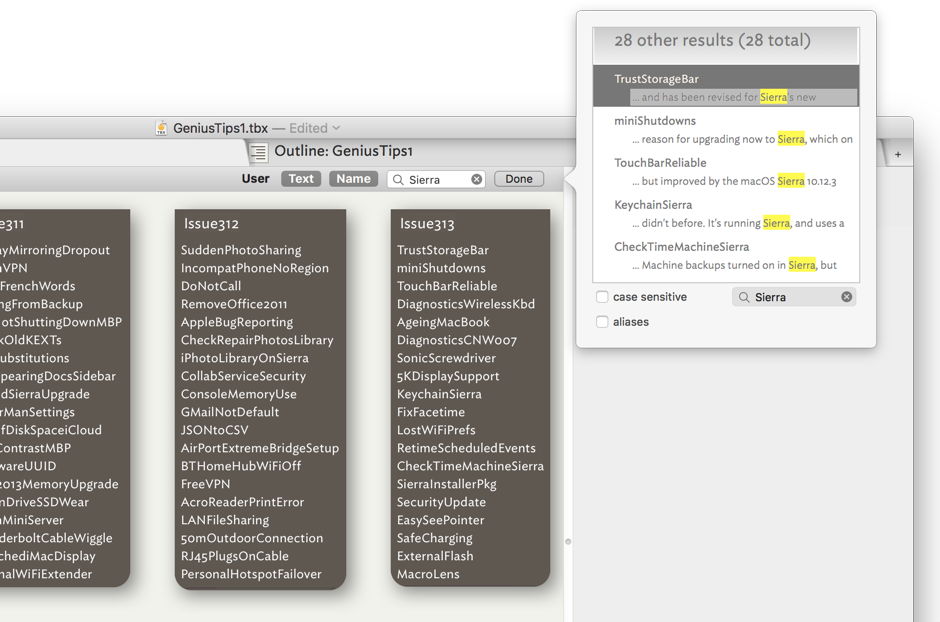Clear the search field in results popover
Screen dimensions: 940x622
[x=846, y=297]
